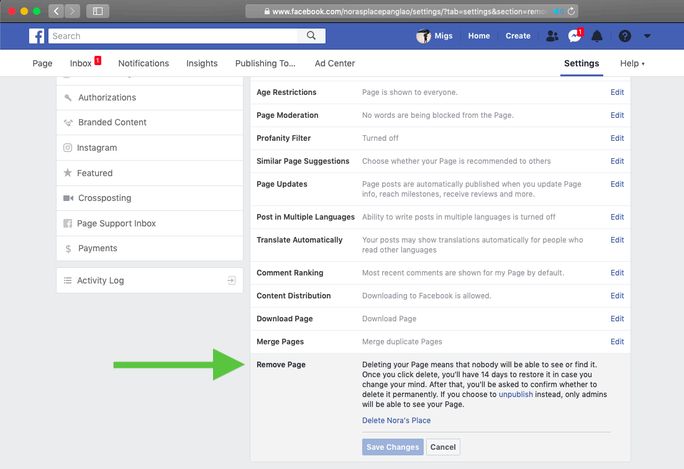The image size is (684, 469).
Task: Click the help question mark icon
Action: [625, 36]
